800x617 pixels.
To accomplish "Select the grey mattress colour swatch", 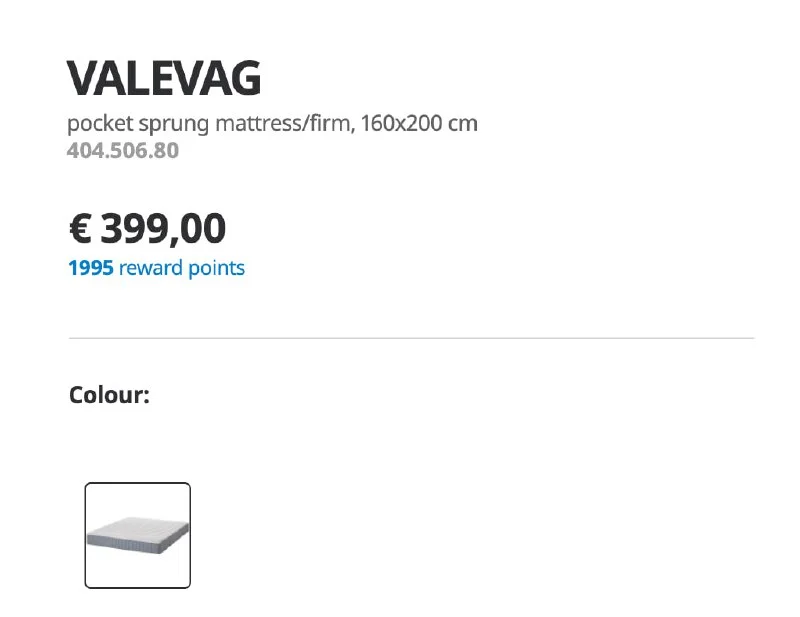I will (x=137, y=535).
